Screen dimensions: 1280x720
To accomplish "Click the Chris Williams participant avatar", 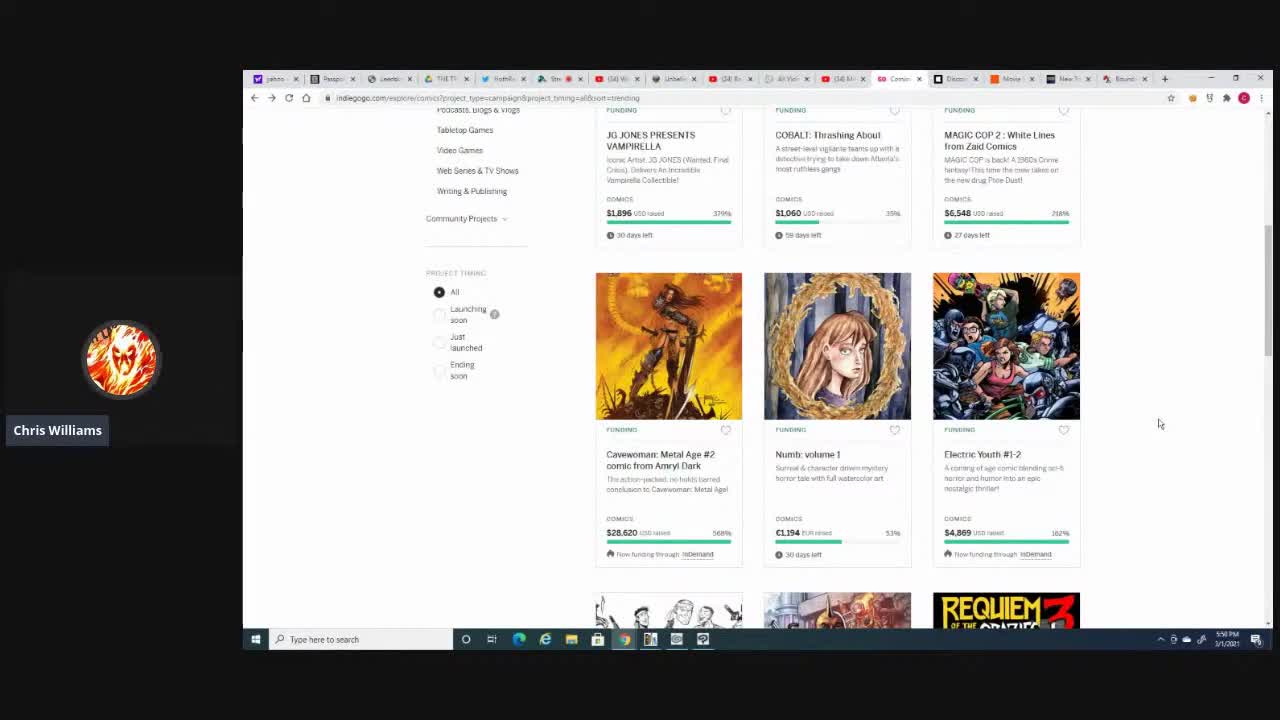I will pyautogui.click(x=121, y=359).
